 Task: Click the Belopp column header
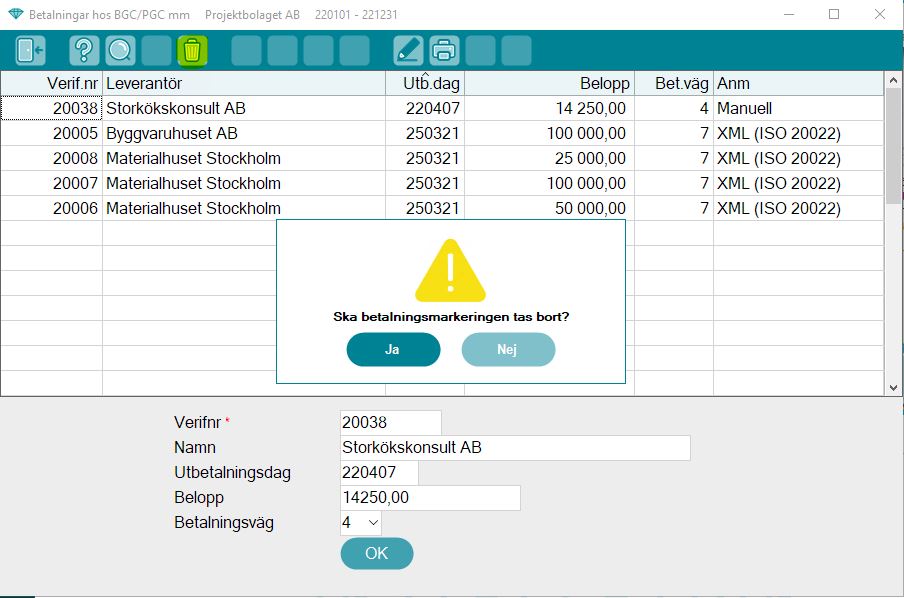point(549,84)
